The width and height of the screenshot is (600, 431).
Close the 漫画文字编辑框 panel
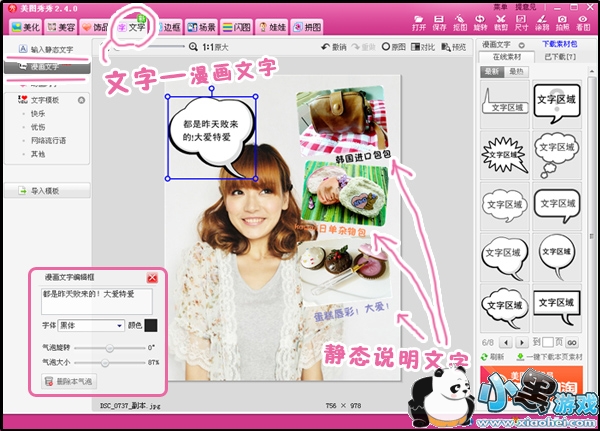(152, 277)
